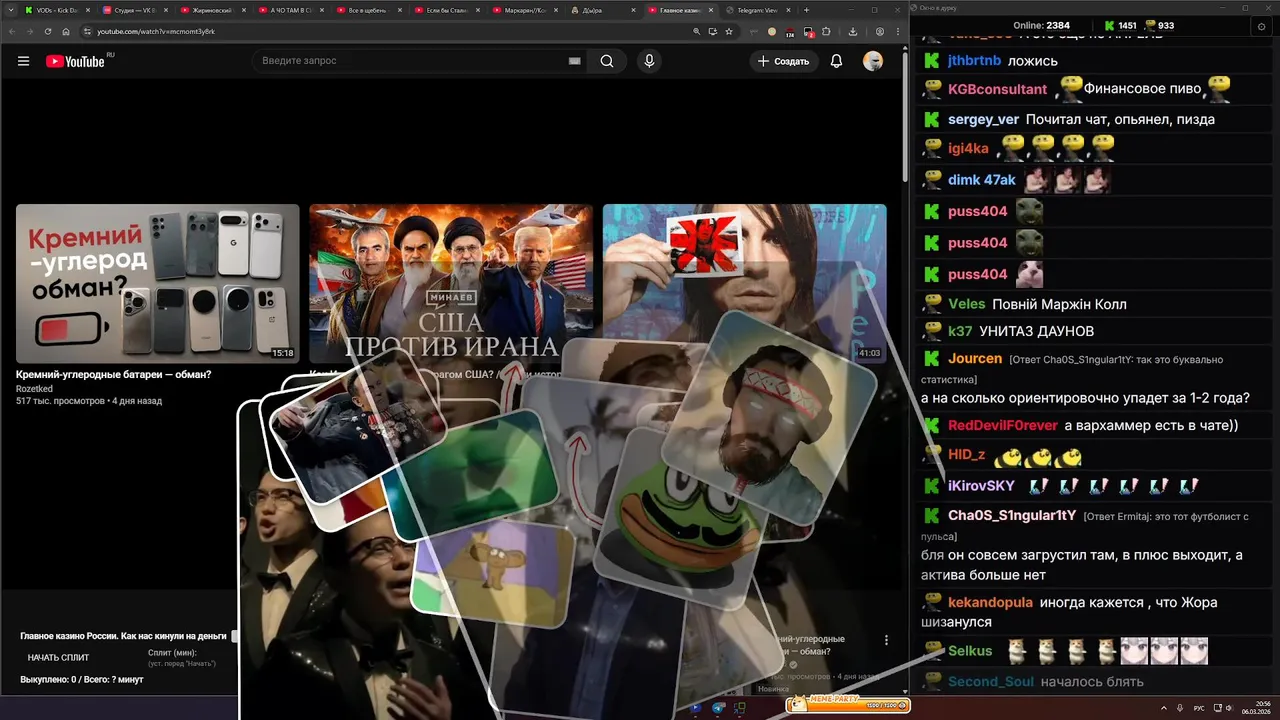Viewport: 1280px width, 720px height.
Task: Go back in the browser
Action: tap(13, 31)
